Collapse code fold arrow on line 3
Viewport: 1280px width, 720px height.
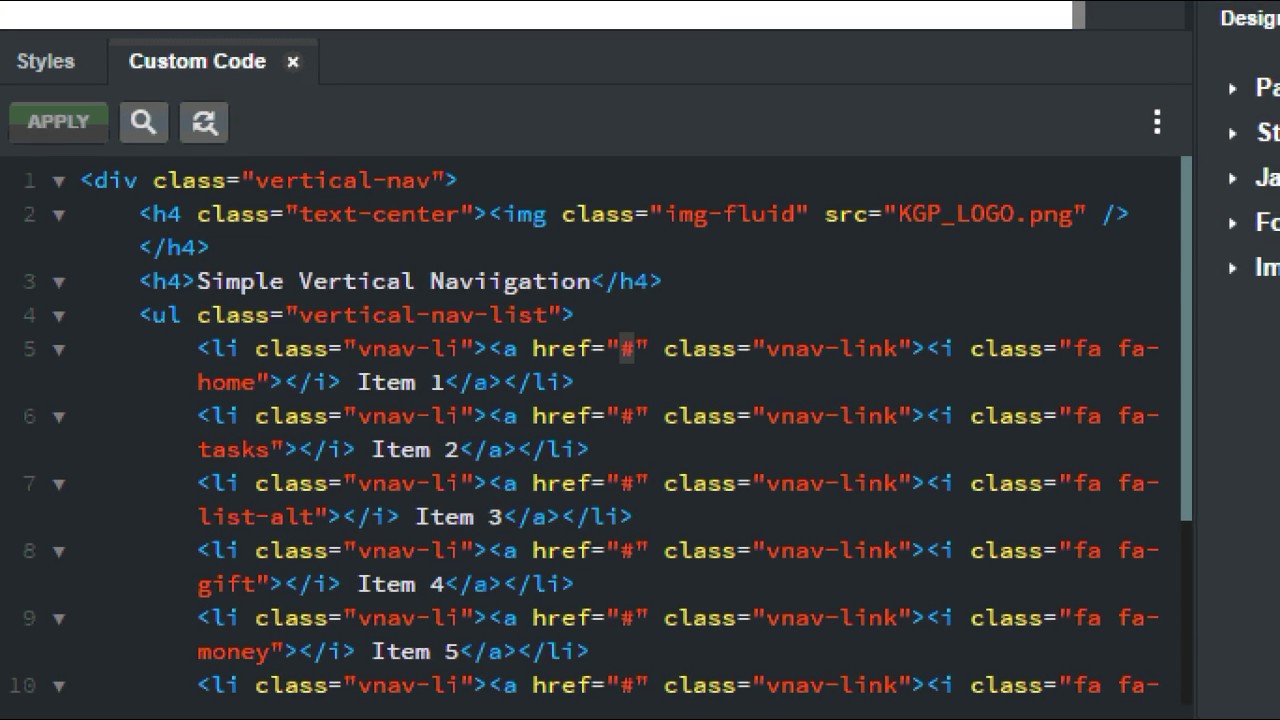coord(59,282)
